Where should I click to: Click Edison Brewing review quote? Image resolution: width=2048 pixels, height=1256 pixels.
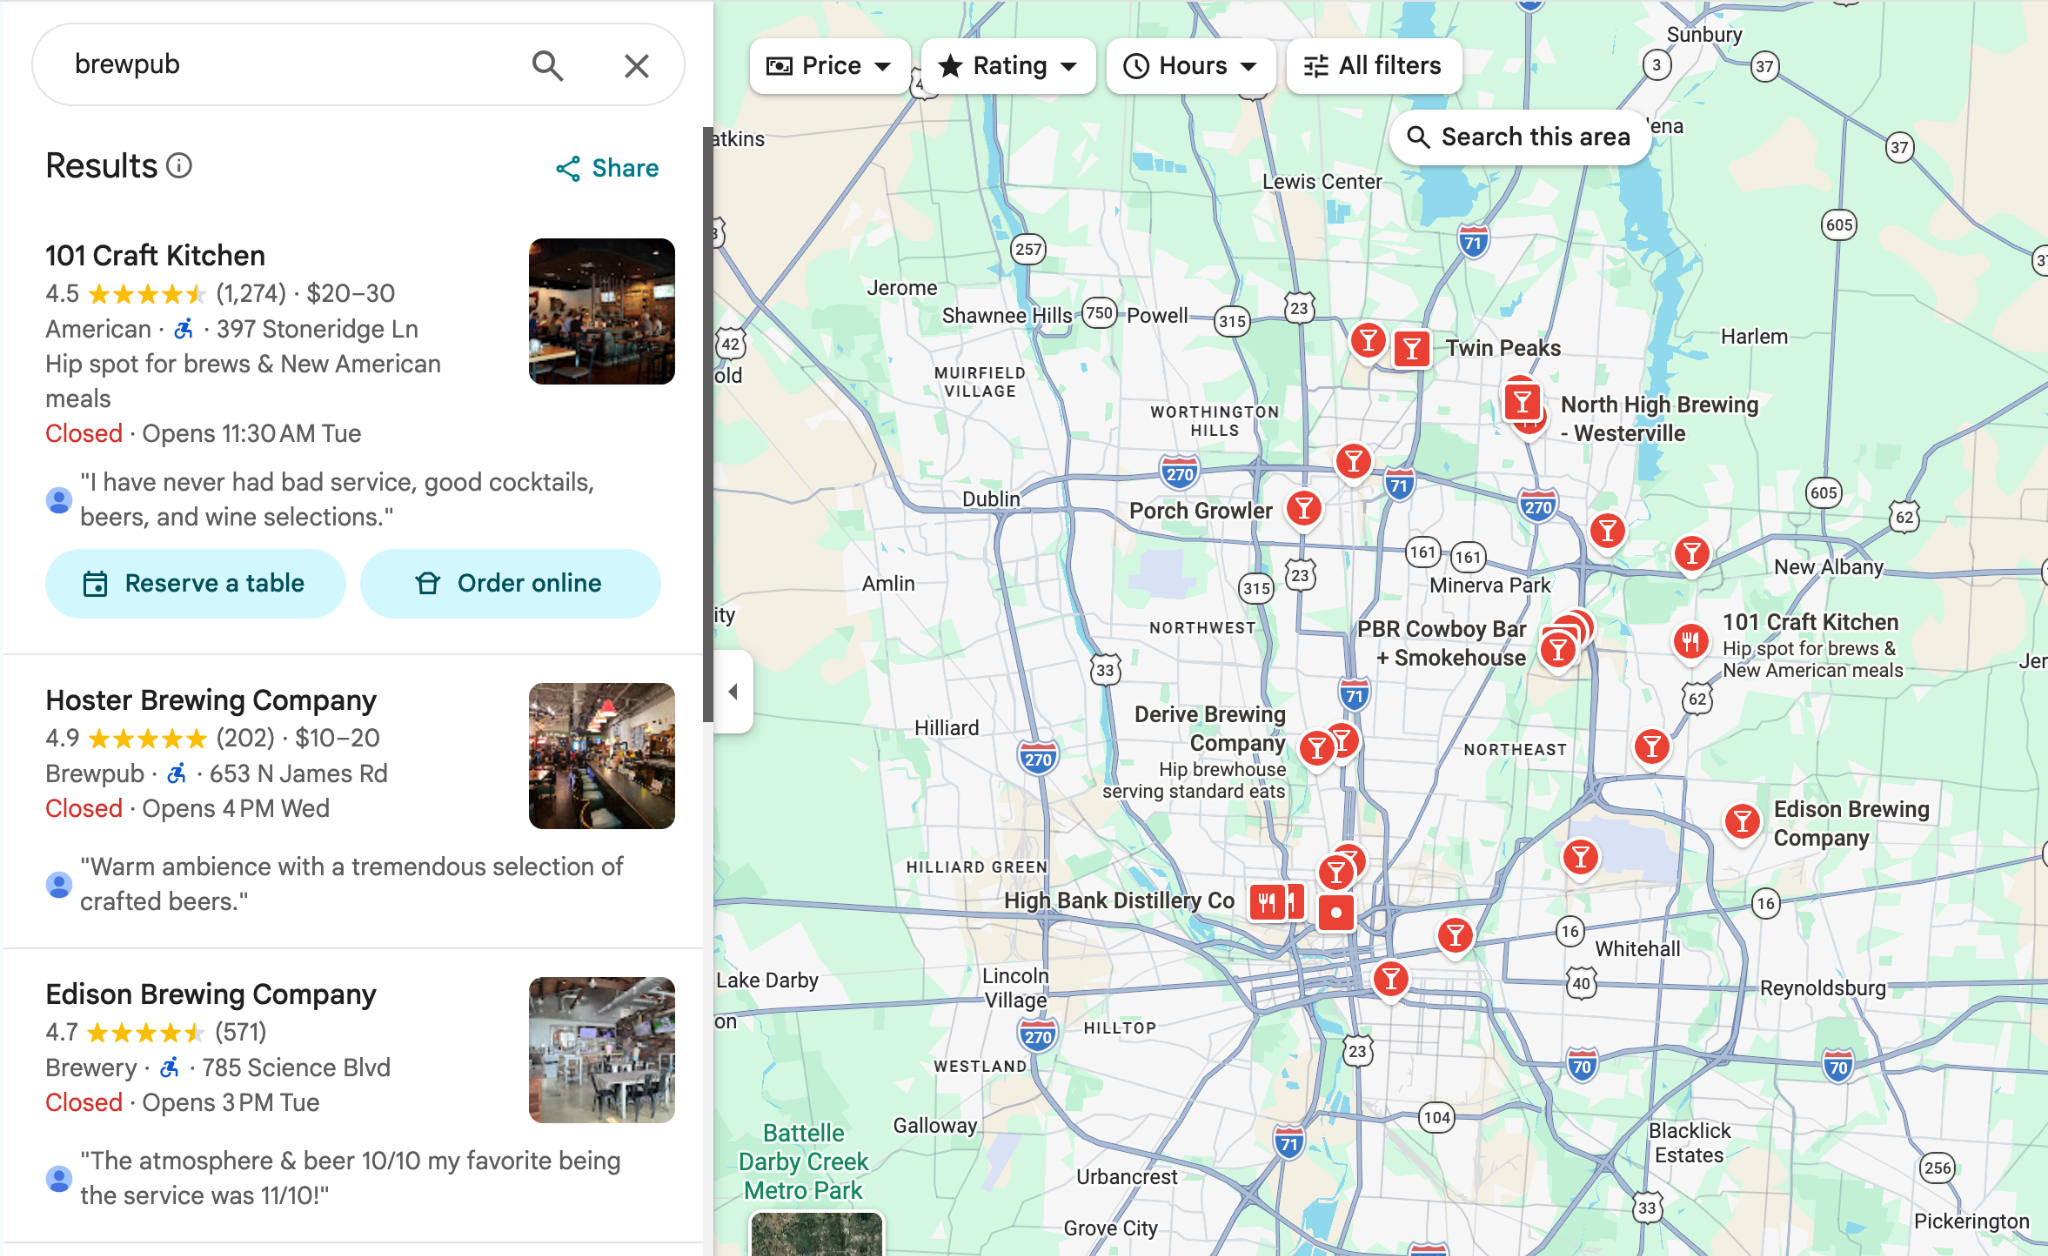coord(350,1178)
